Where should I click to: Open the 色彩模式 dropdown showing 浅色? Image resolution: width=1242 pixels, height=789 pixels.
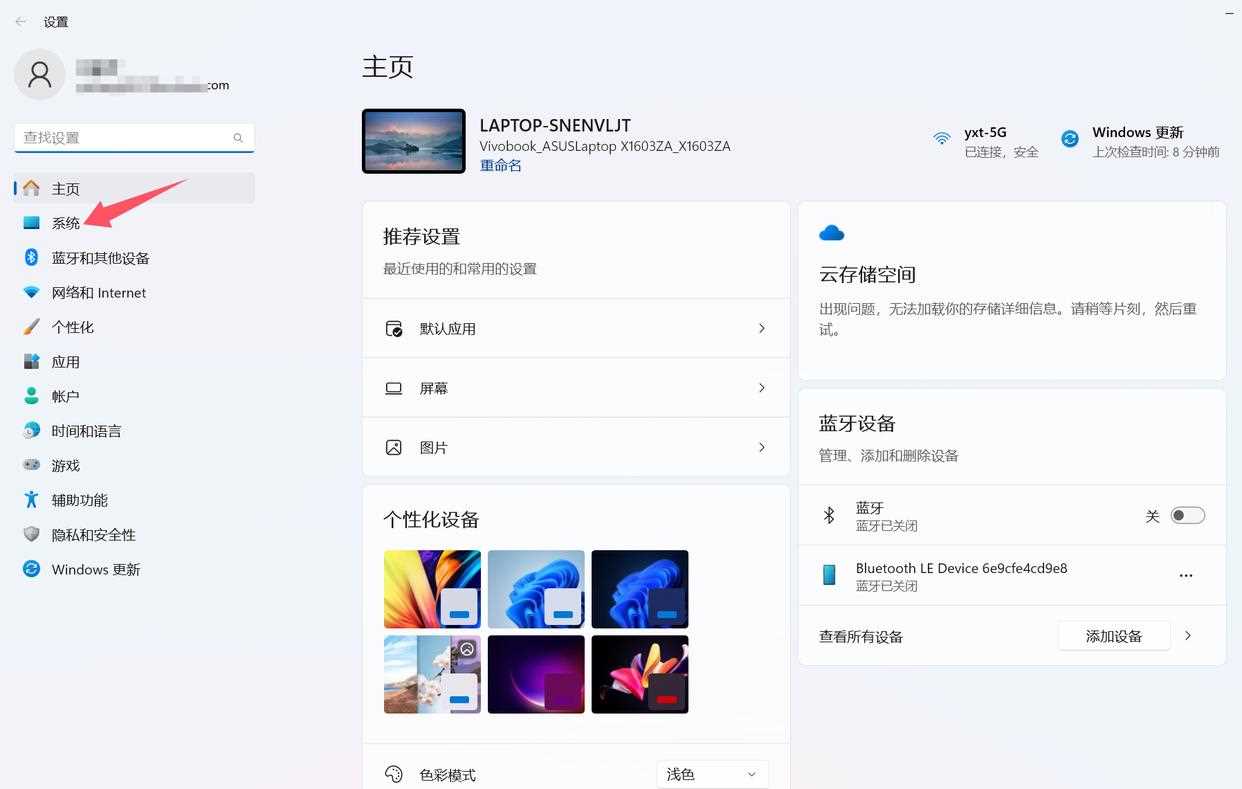(x=711, y=773)
